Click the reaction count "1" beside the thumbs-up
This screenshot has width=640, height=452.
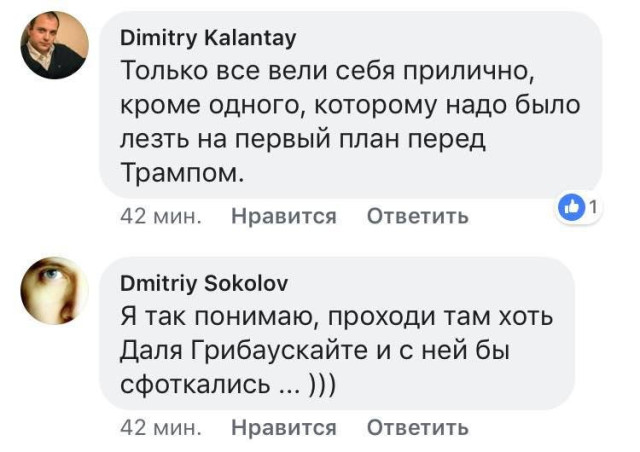point(593,208)
